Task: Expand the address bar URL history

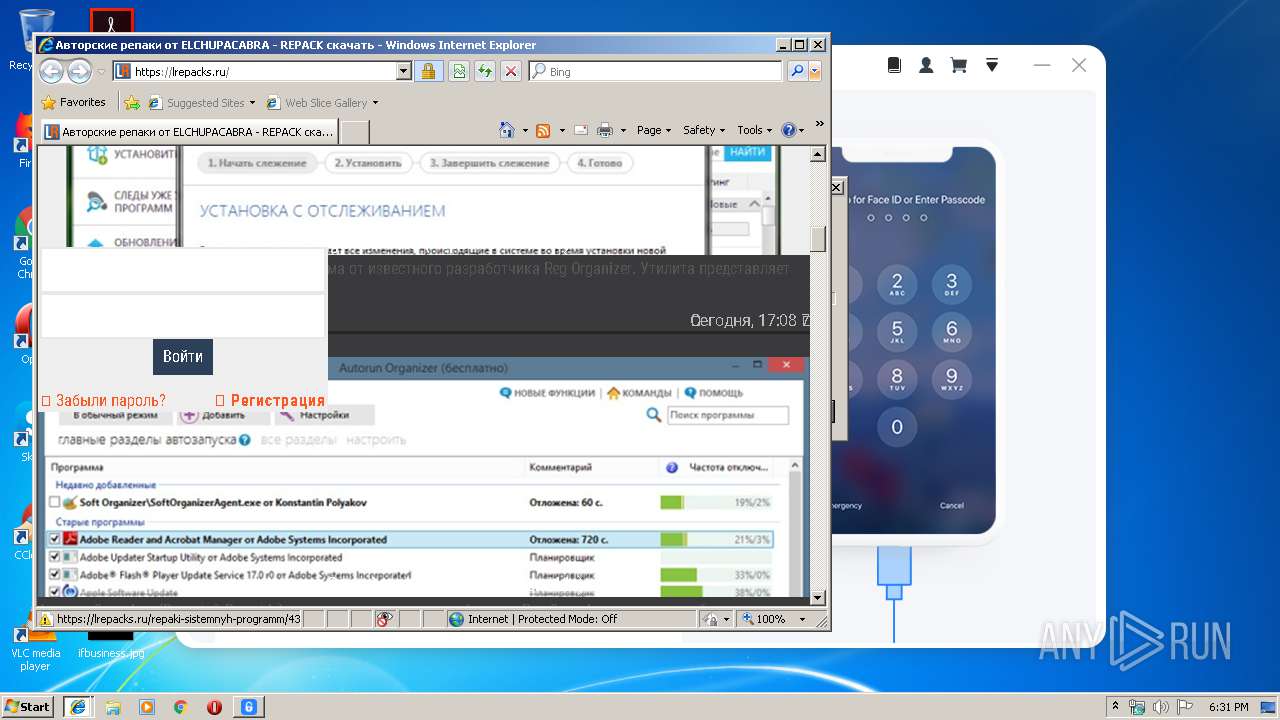Action: (404, 71)
